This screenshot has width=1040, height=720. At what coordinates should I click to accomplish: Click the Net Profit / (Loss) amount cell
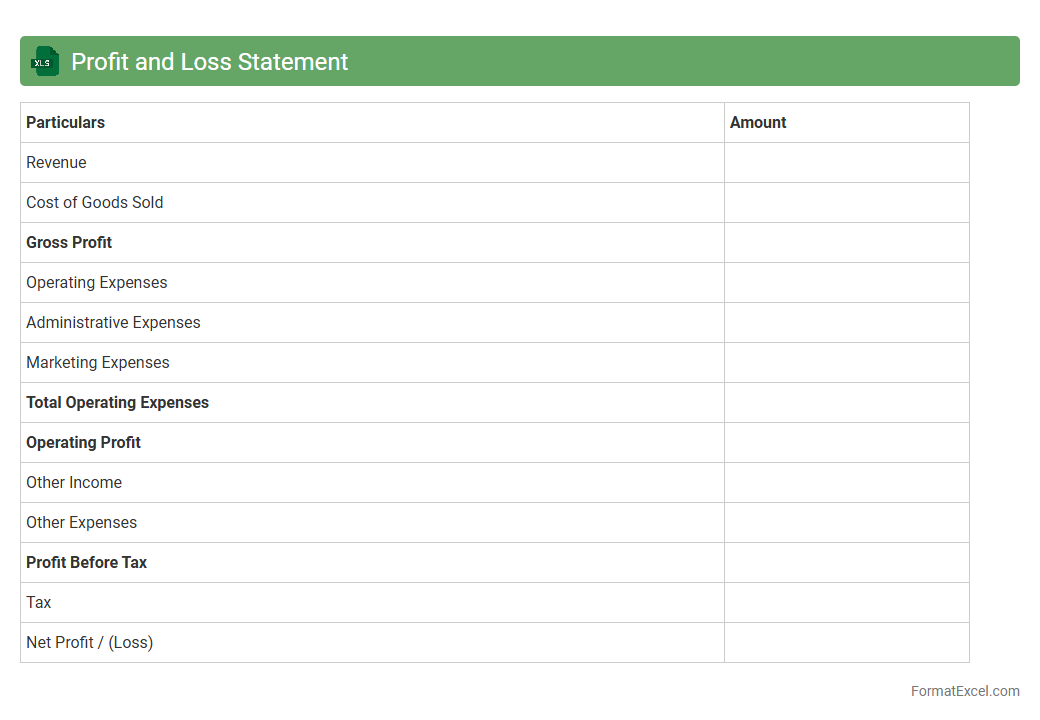(846, 642)
